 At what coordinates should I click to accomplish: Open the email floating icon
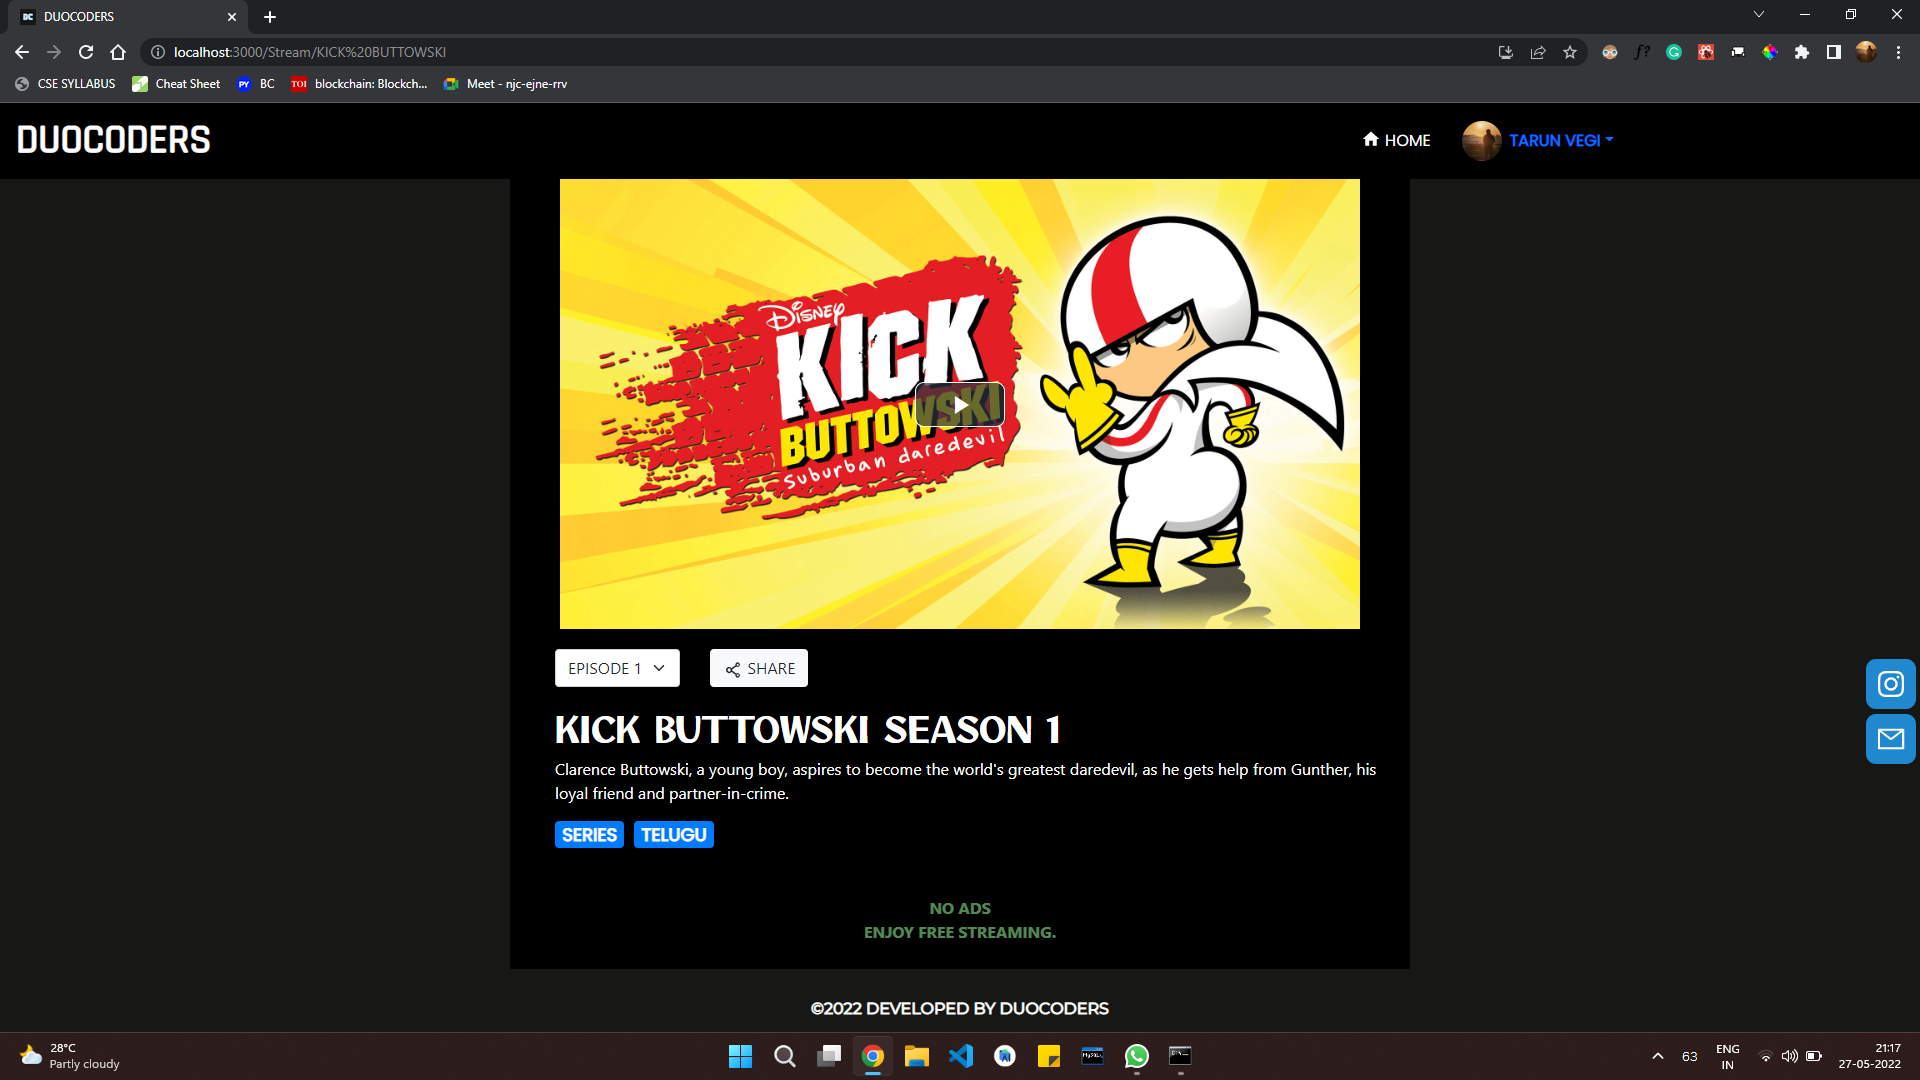pos(1890,739)
